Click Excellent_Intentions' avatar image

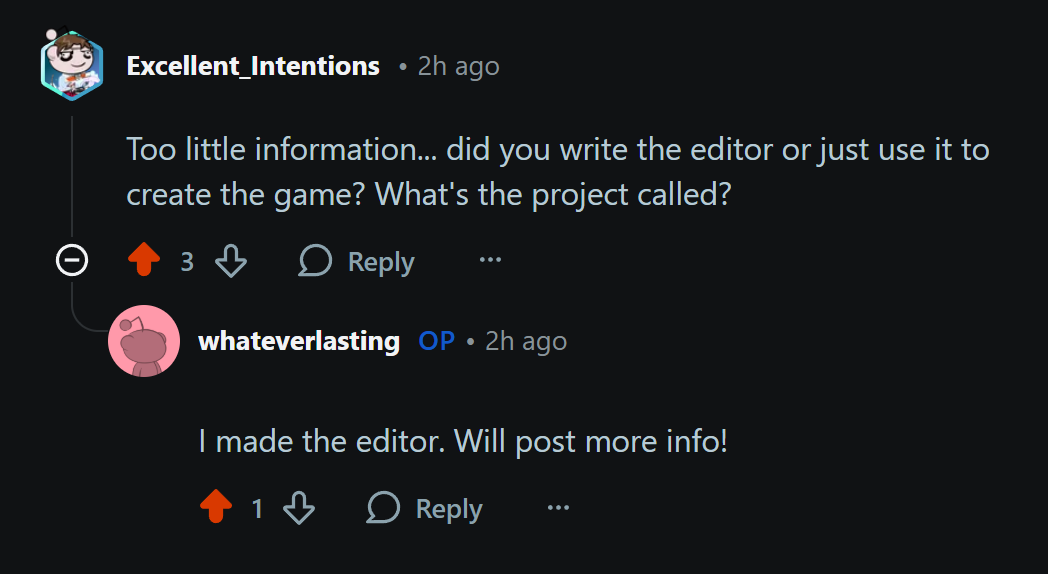click(71, 66)
